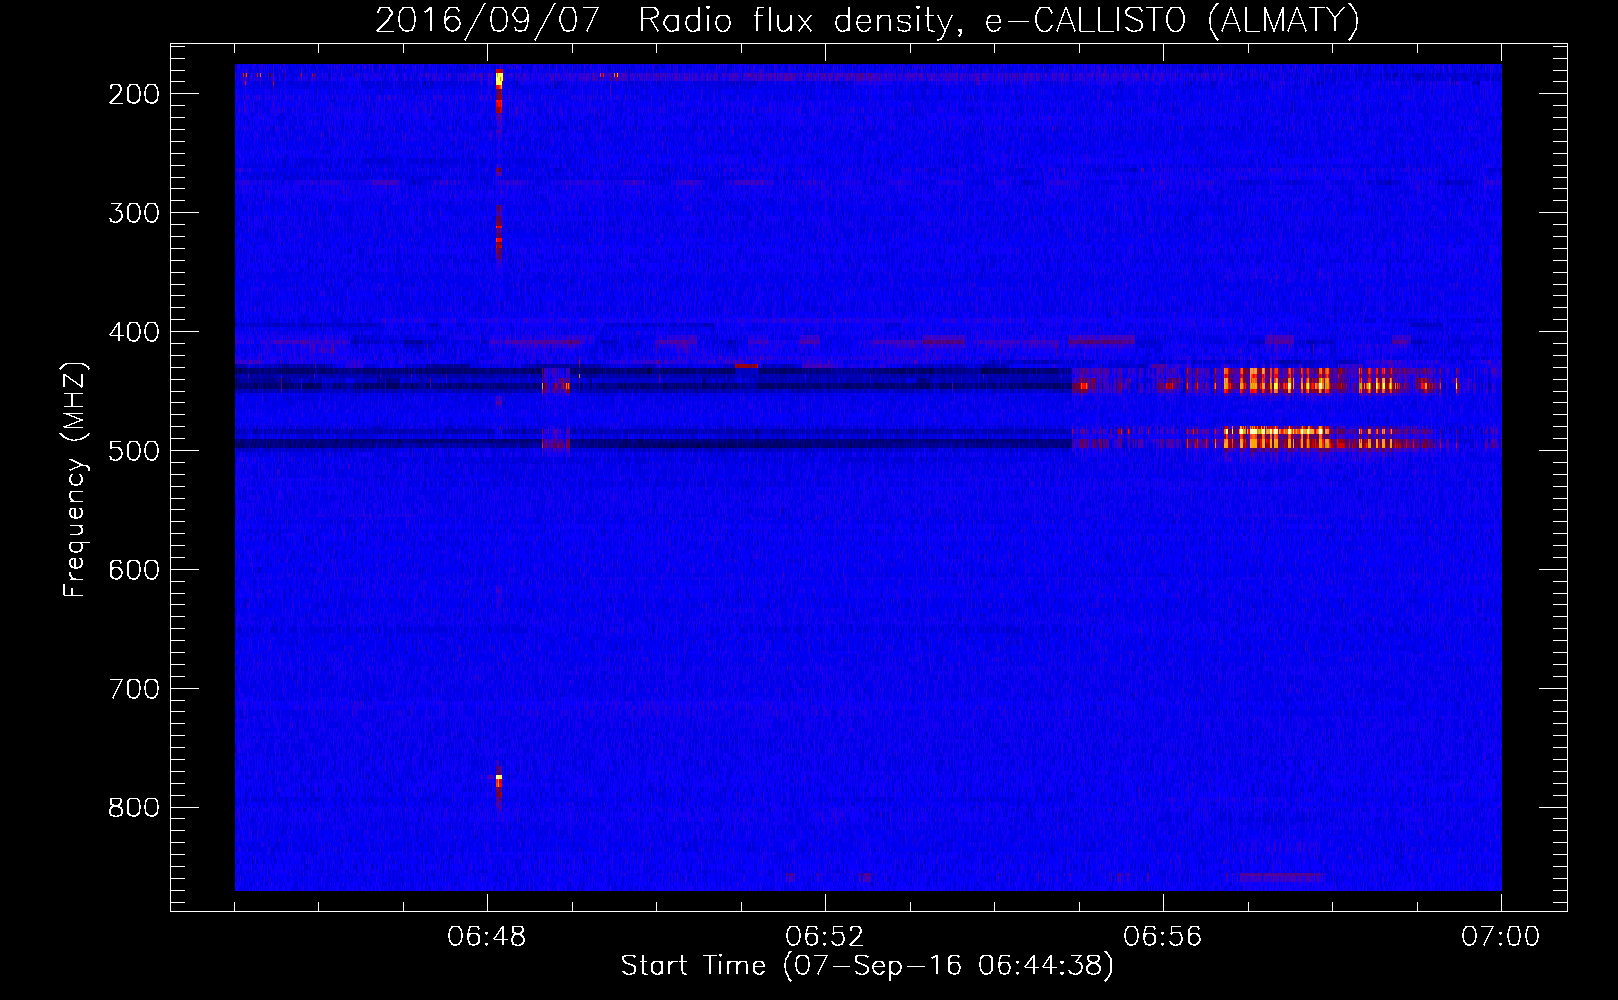Click the 200 frequency tick label
This screenshot has height=1000, width=1618.
(x=133, y=94)
